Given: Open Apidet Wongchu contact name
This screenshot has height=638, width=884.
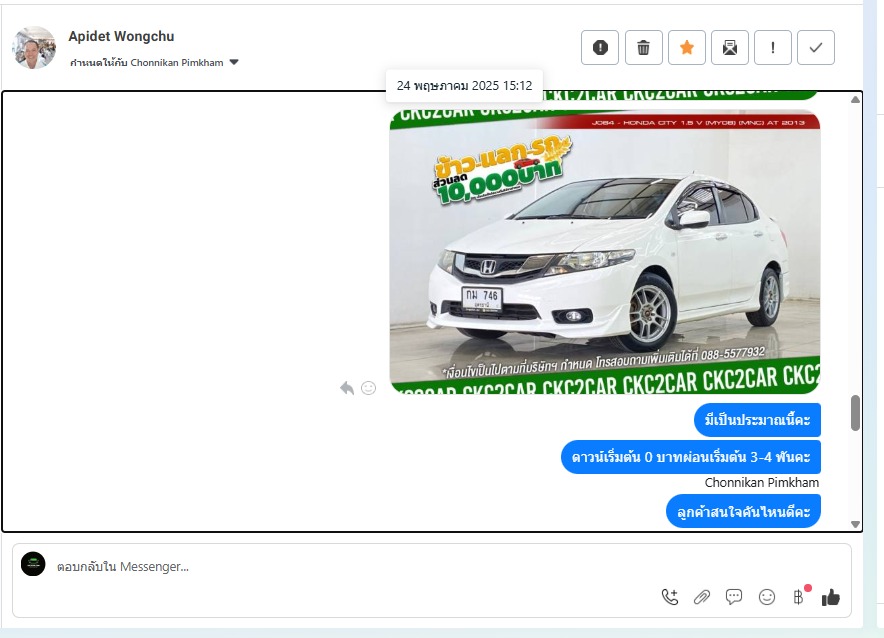Looking at the screenshot, I should [121, 36].
